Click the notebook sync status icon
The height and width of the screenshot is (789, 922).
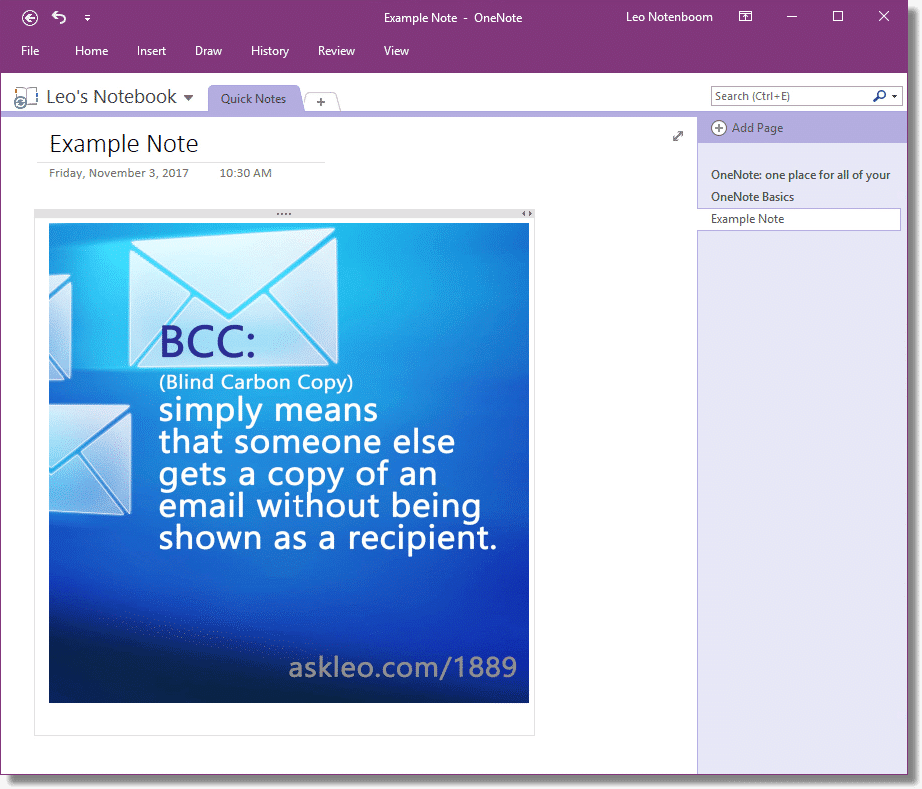pyautogui.click(x=25, y=97)
